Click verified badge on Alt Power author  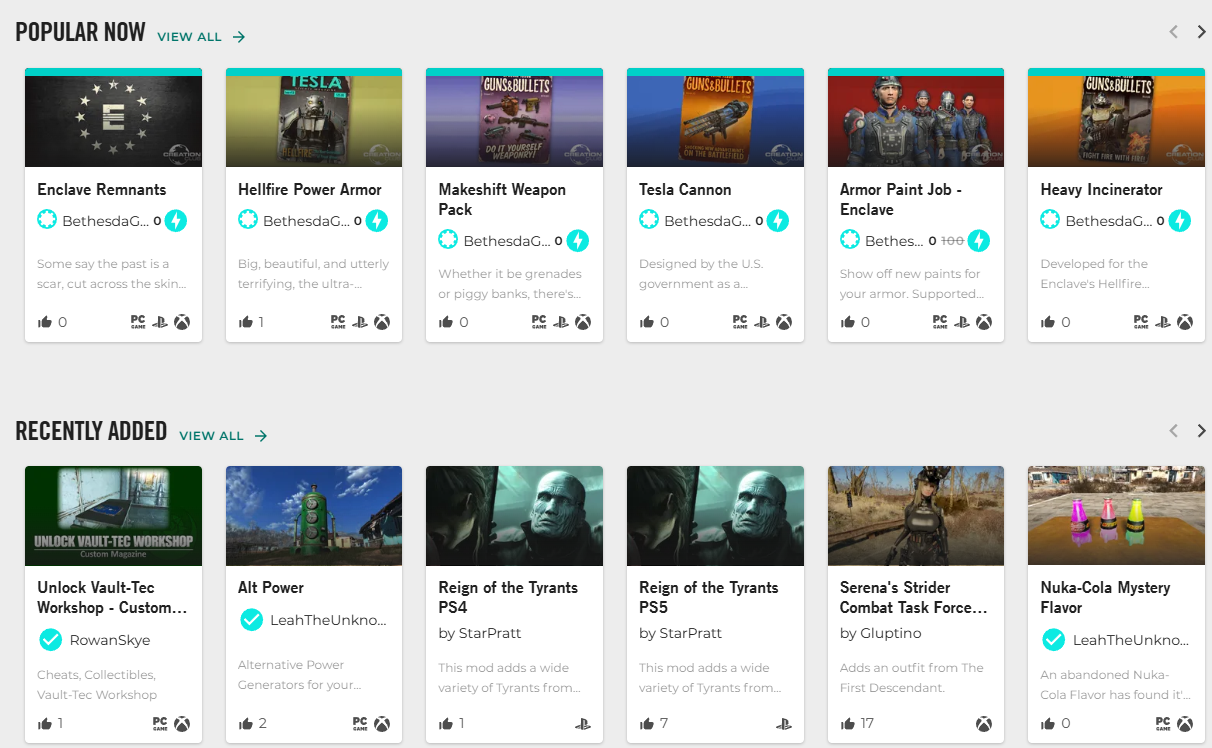(251, 620)
